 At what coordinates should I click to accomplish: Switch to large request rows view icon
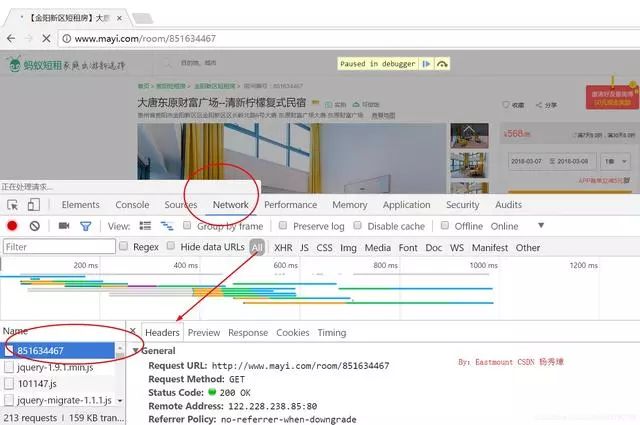click(145, 226)
